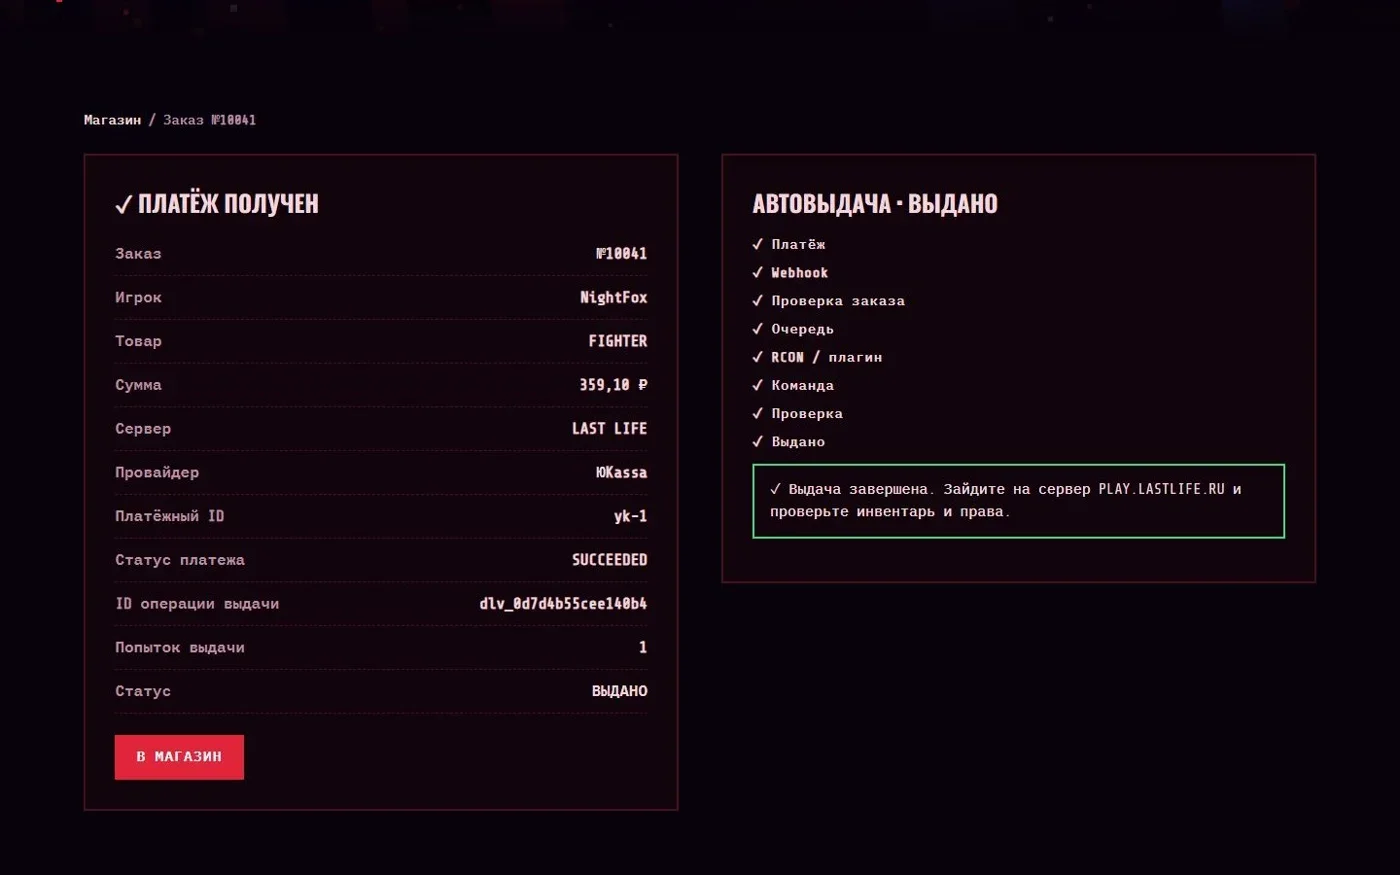The width and height of the screenshot is (1400, 875).
Task: Click the red 'В МАГАЗИН' button
Action: [x=179, y=757]
